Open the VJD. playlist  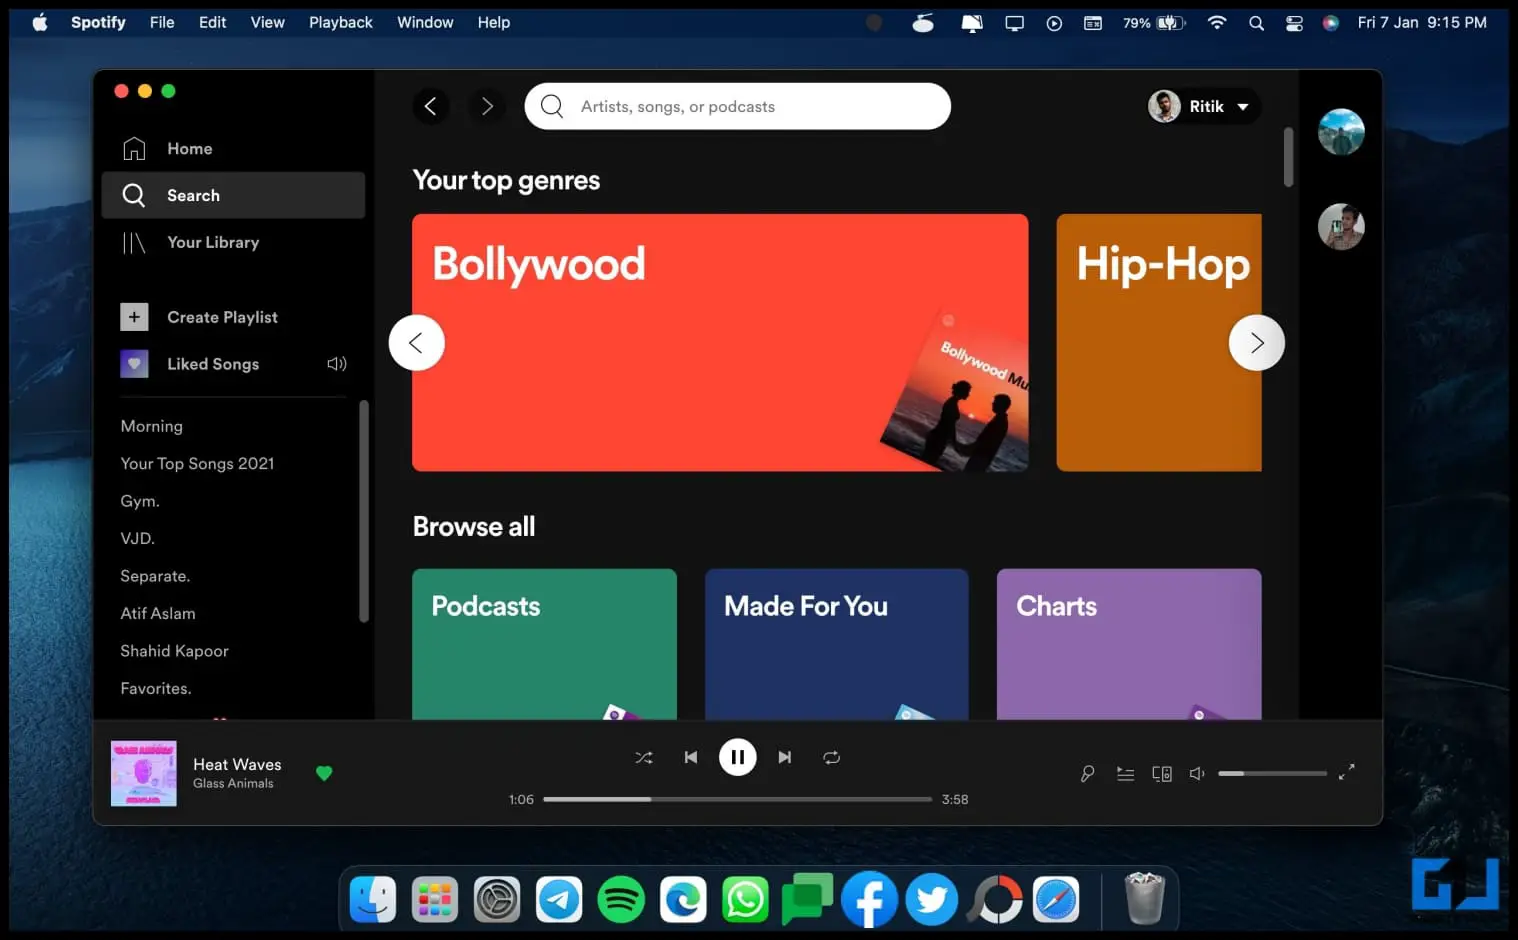point(138,539)
